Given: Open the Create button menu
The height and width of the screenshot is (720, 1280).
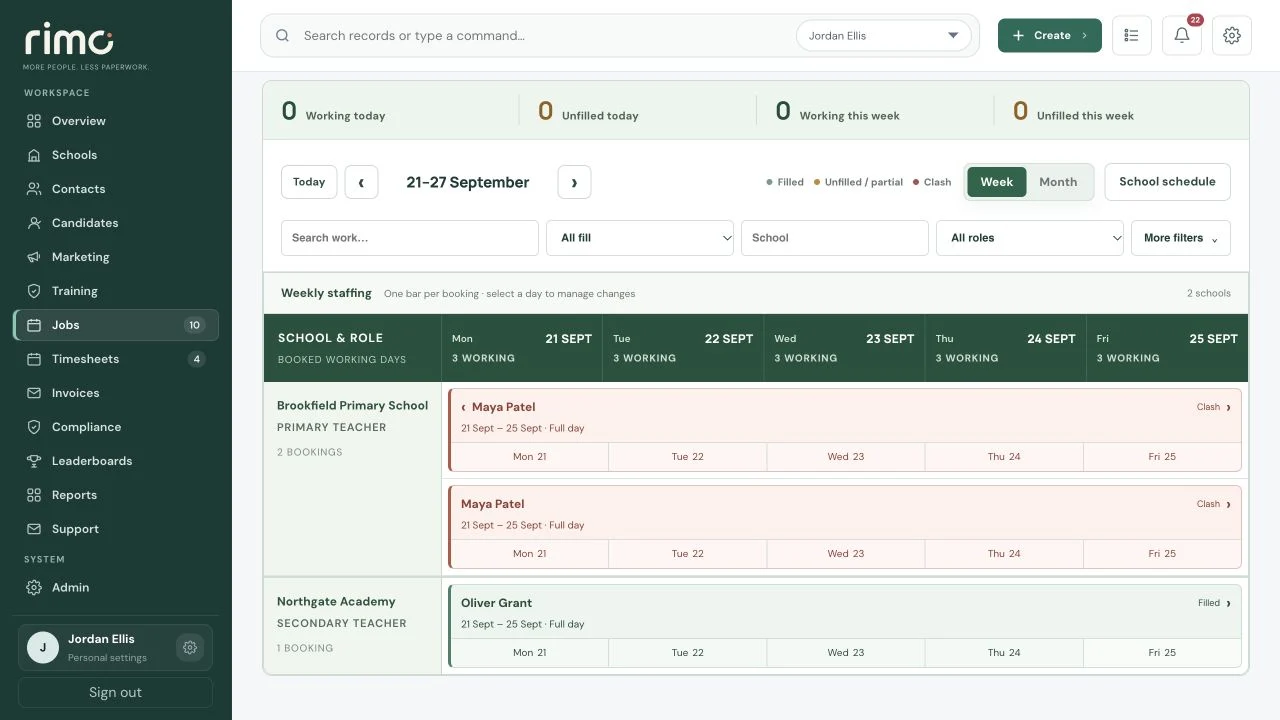Looking at the screenshot, I should (x=1050, y=36).
